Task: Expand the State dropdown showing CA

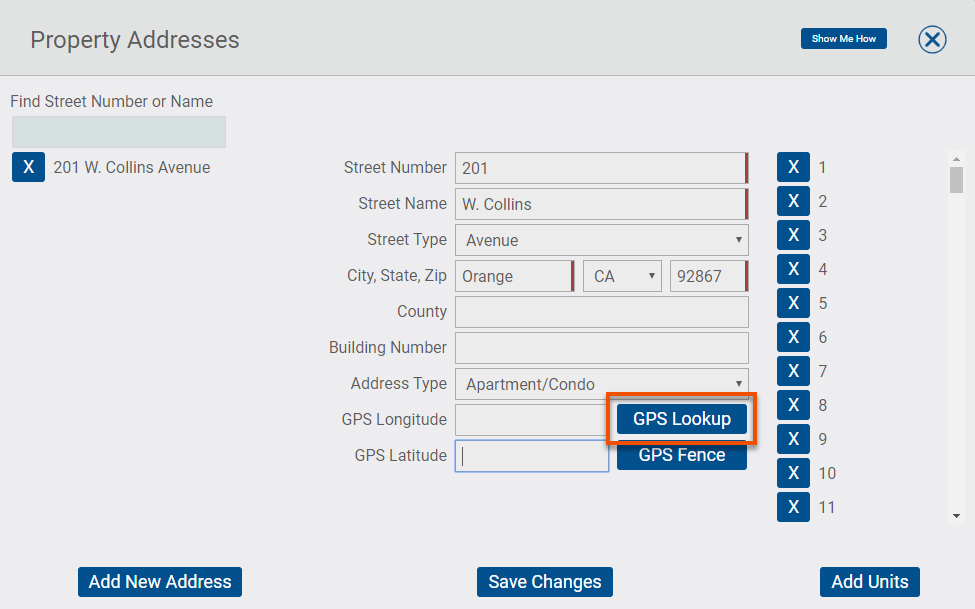Action: (x=622, y=276)
